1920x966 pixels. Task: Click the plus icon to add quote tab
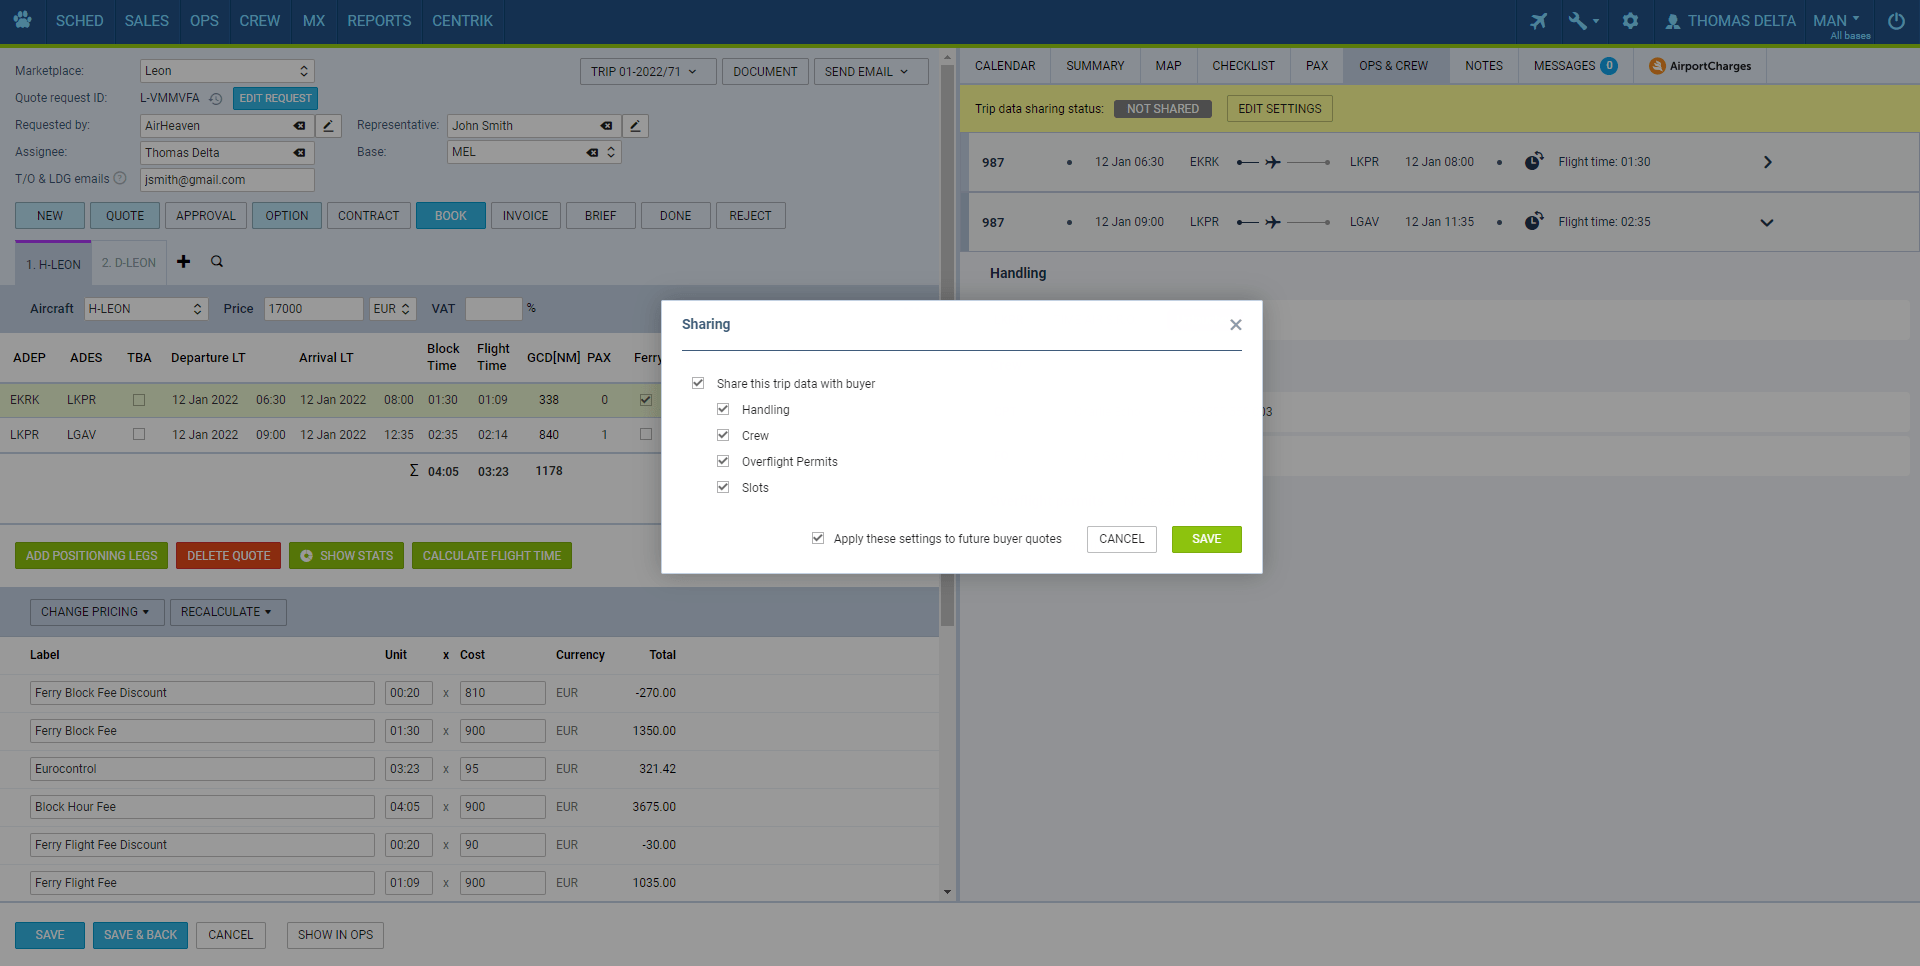click(x=183, y=262)
